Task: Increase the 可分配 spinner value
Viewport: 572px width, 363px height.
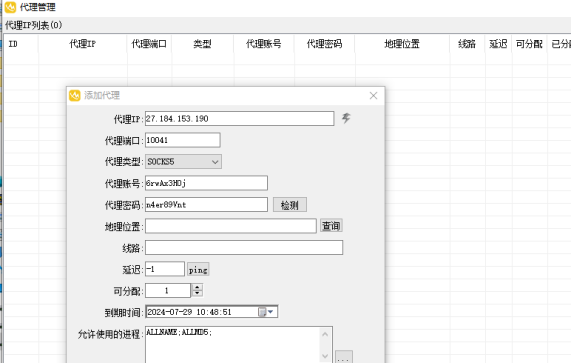Action: [197, 287]
